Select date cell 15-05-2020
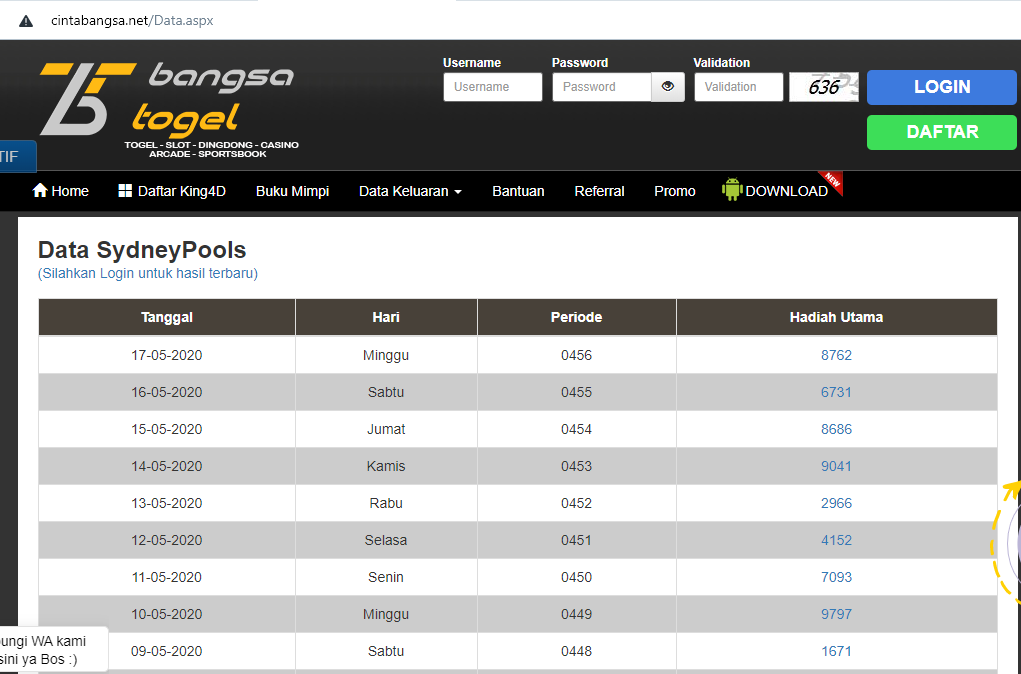Image resolution: width=1021 pixels, height=674 pixels. 167,429
